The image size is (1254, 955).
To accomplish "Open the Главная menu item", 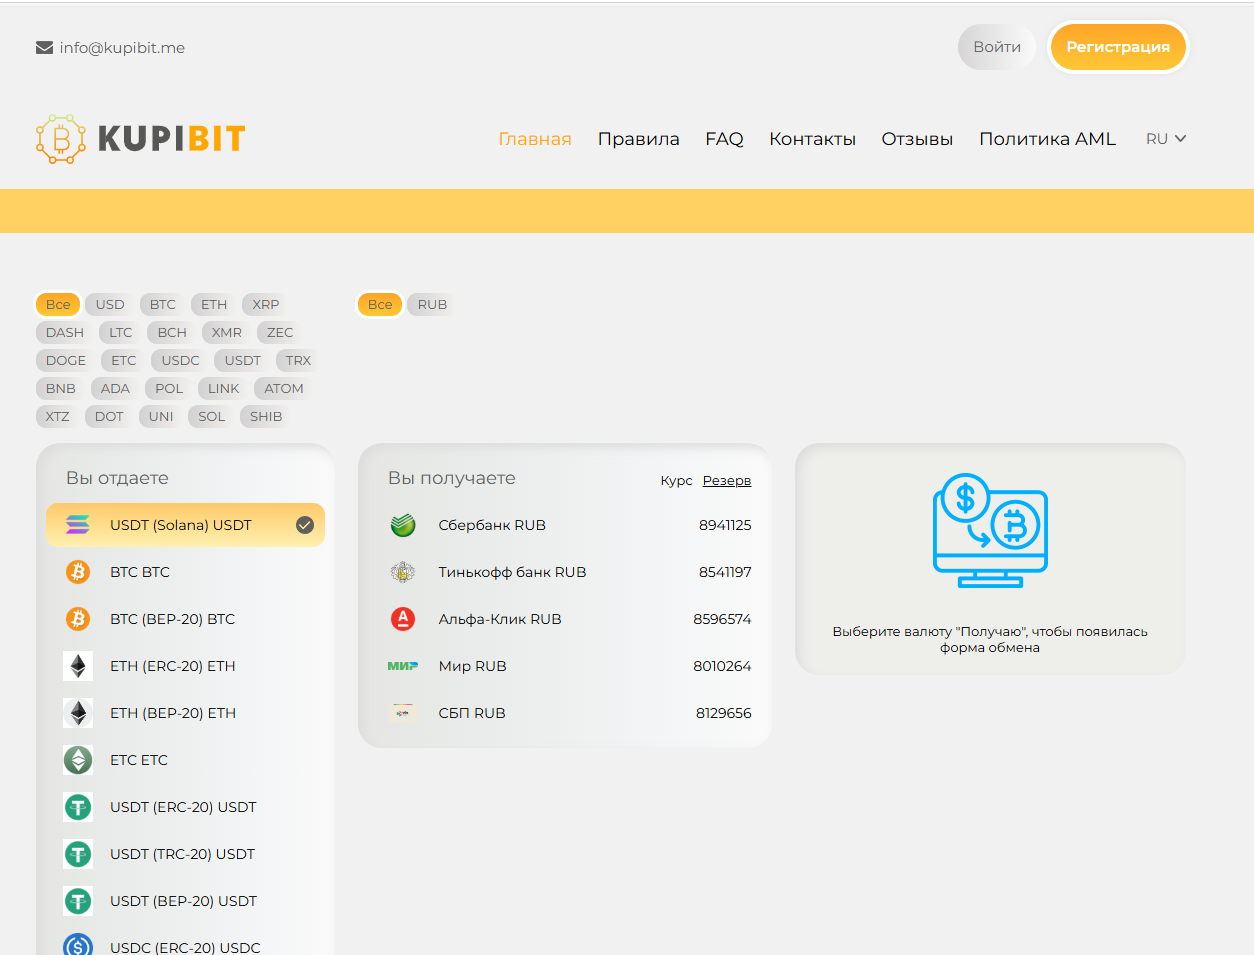I will 535,139.
